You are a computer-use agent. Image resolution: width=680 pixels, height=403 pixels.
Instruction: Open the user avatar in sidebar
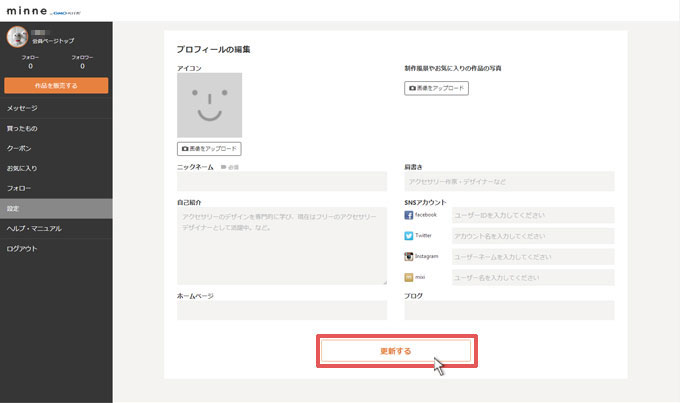coord(17,37)
